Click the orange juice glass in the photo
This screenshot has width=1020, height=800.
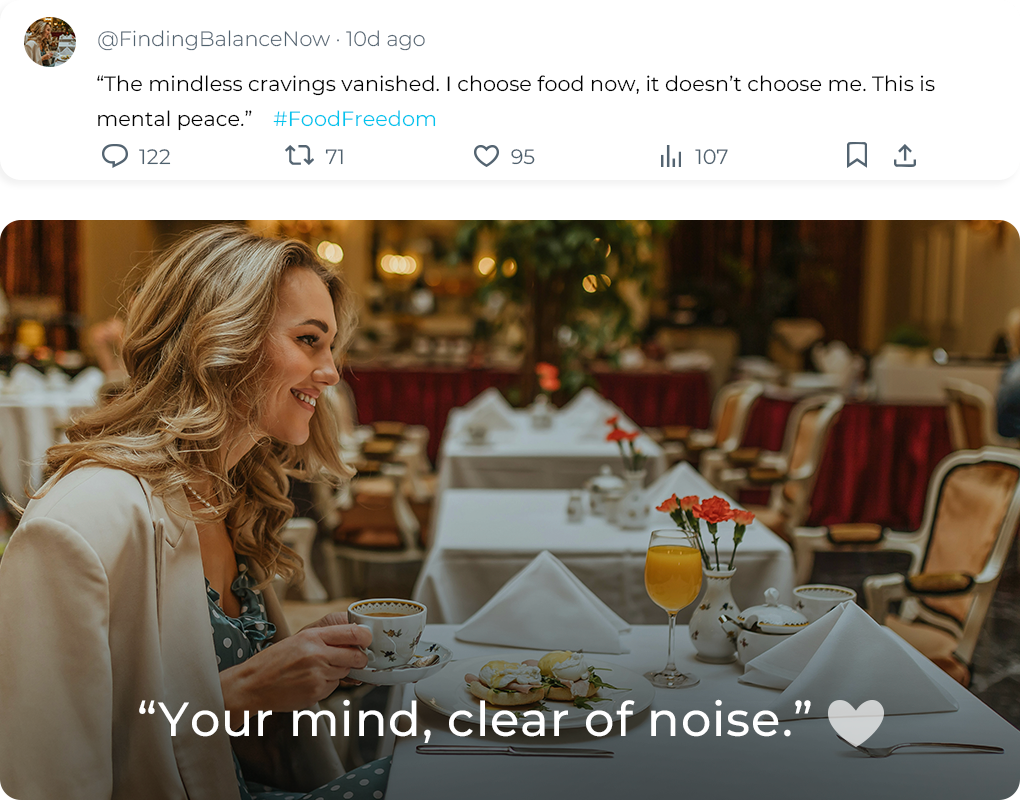[x=673, y=580]
